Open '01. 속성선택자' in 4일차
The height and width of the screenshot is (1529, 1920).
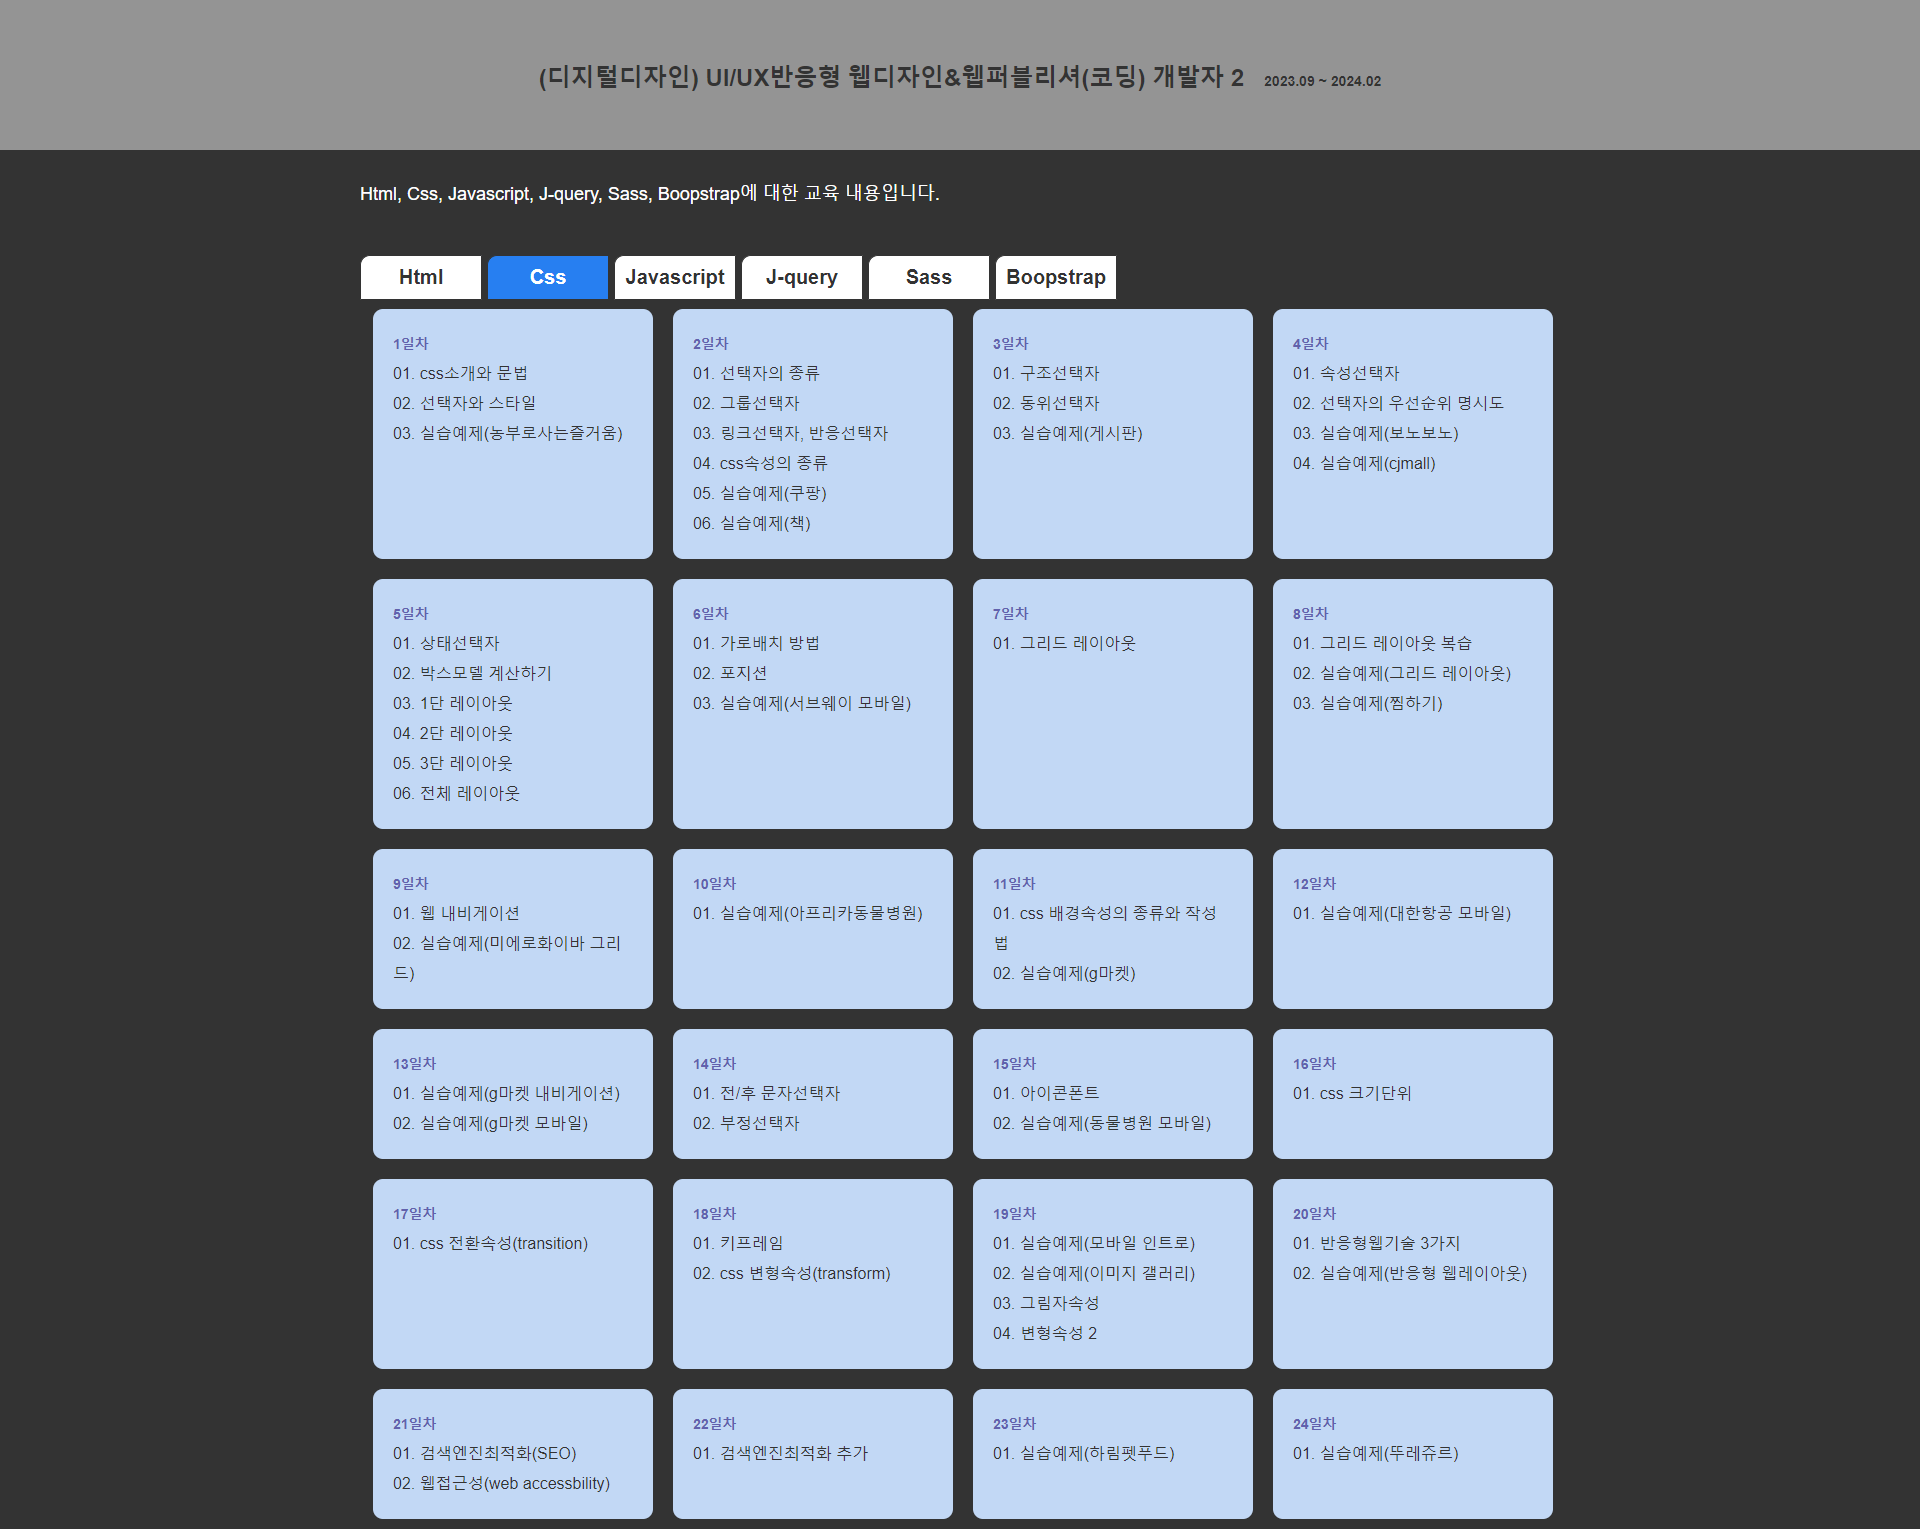pos(1346,373)
